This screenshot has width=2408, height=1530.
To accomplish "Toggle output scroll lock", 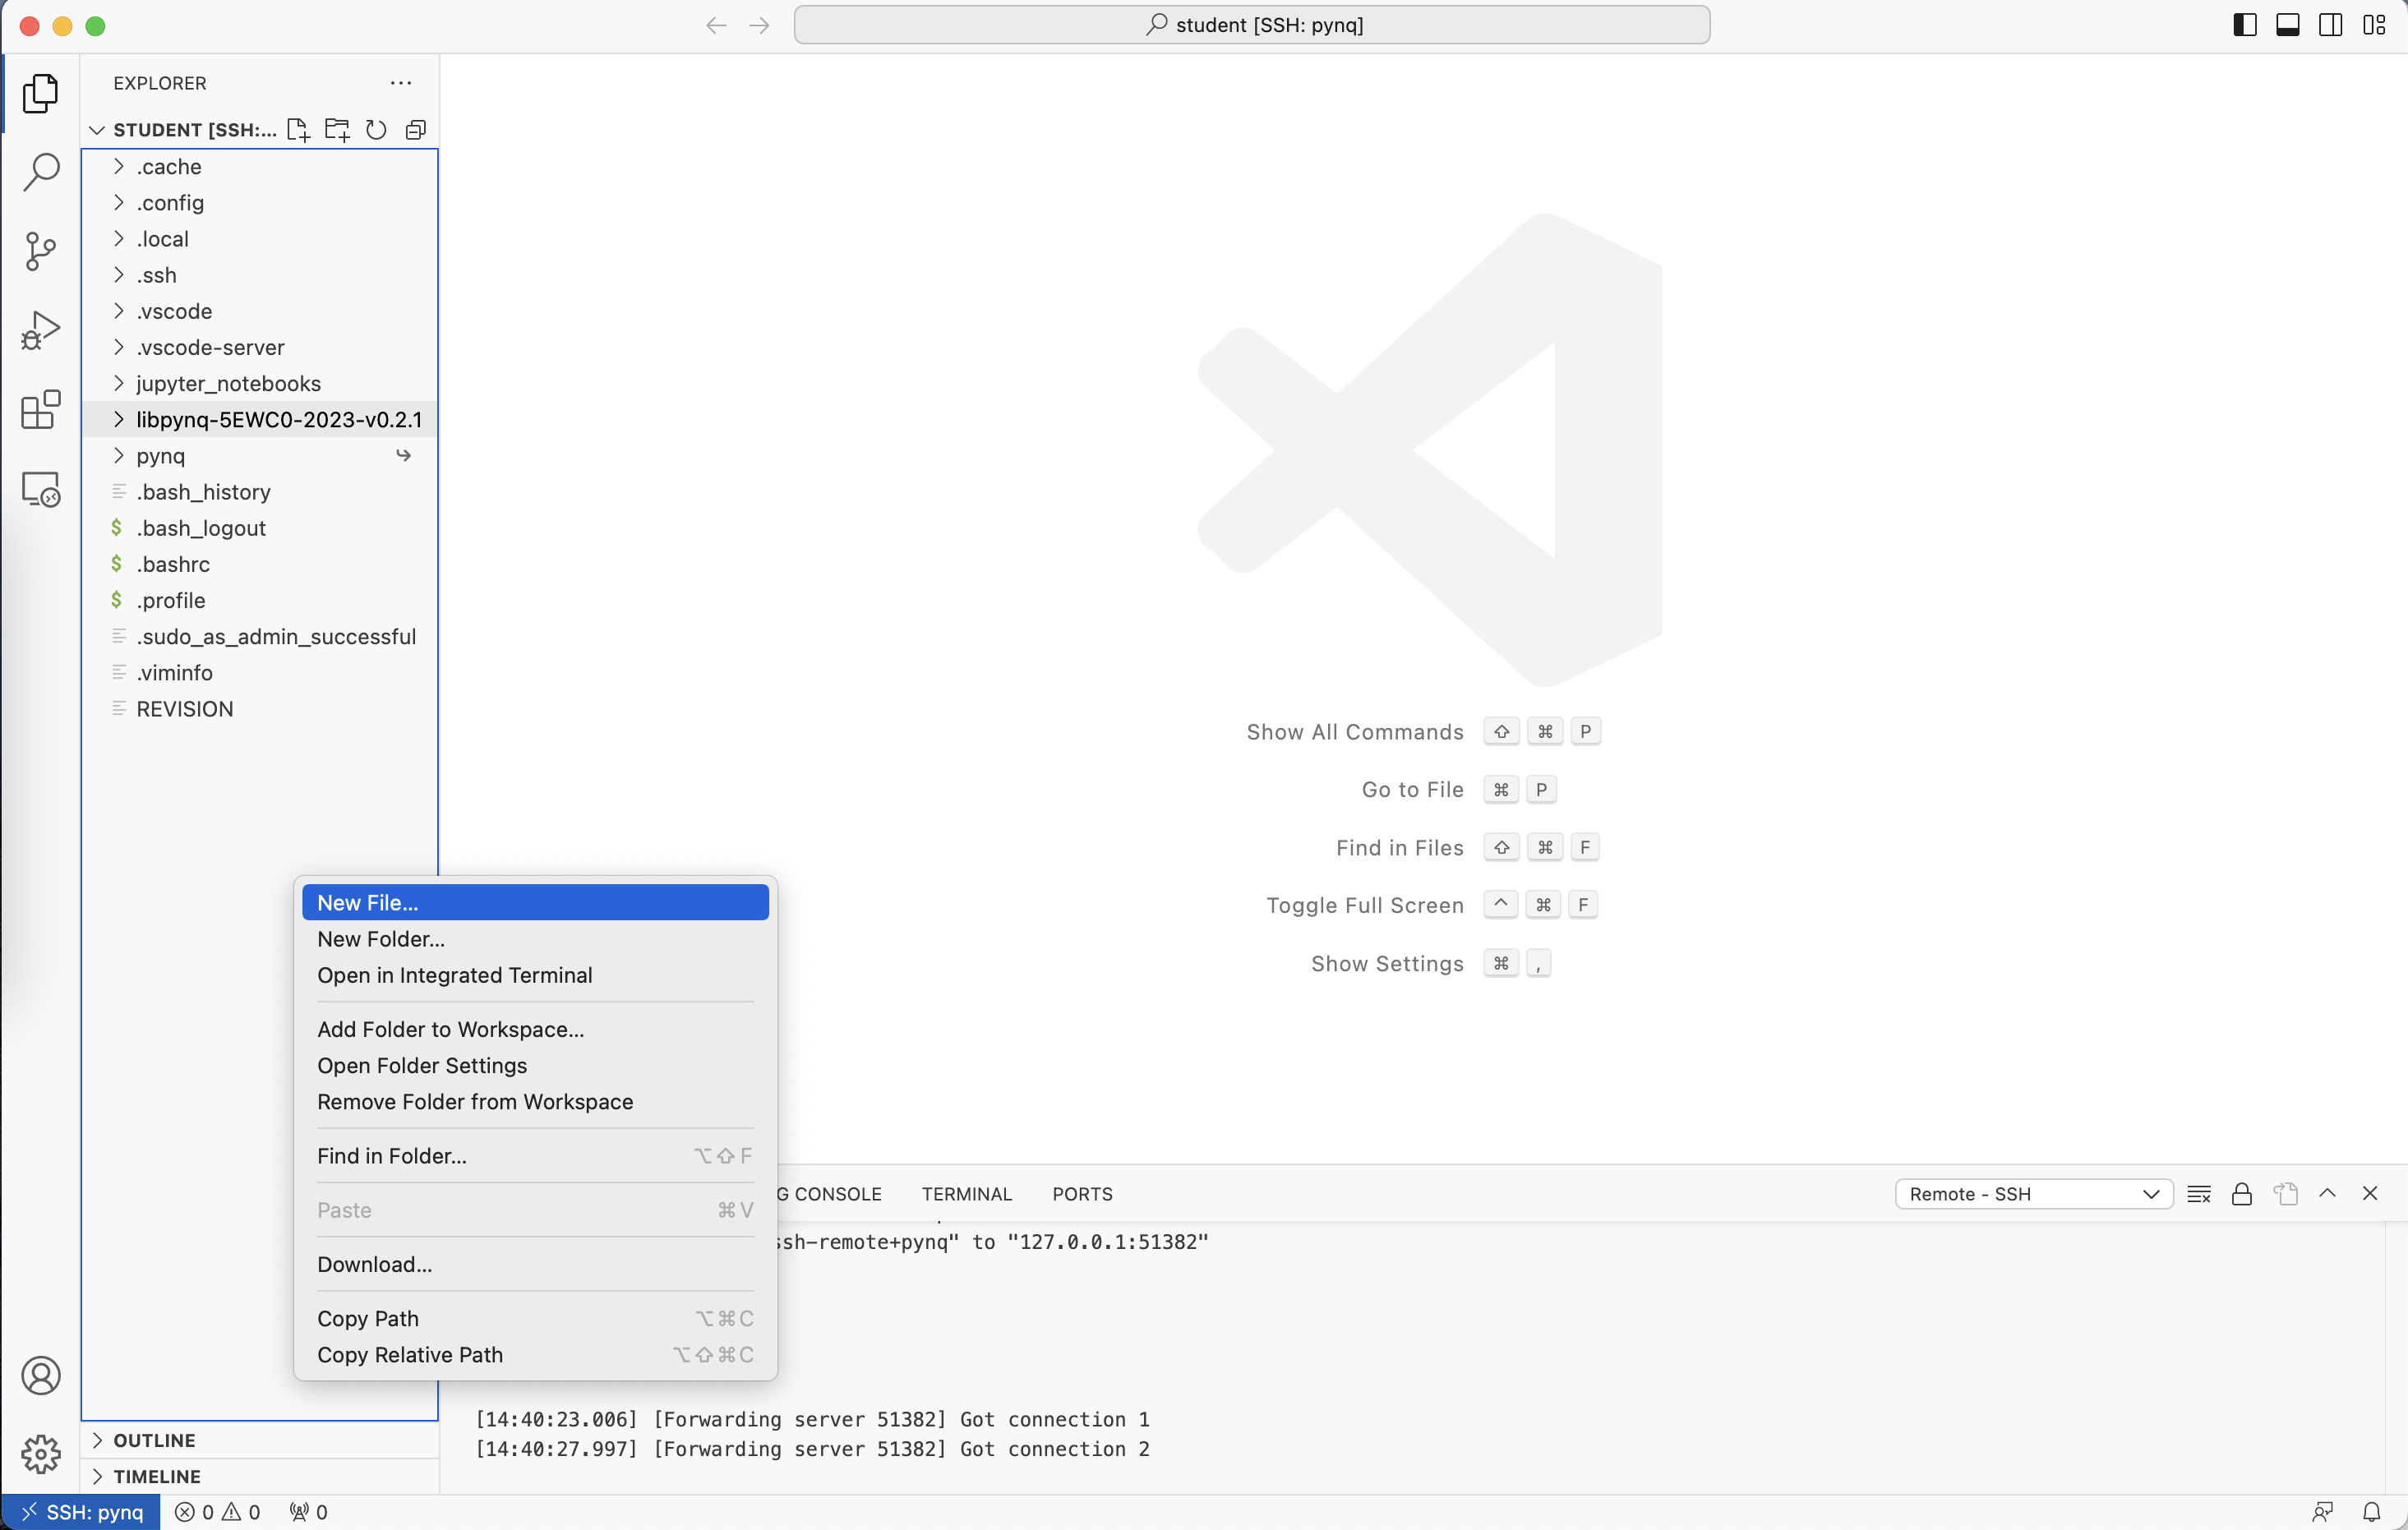I will pos(2242,1194).
